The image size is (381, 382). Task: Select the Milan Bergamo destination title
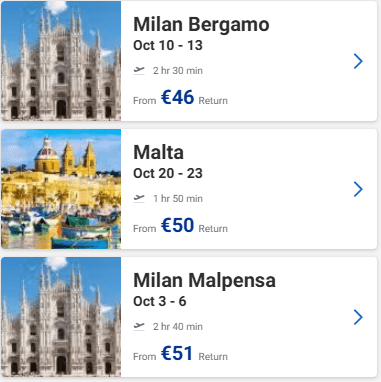coord(201,24)
